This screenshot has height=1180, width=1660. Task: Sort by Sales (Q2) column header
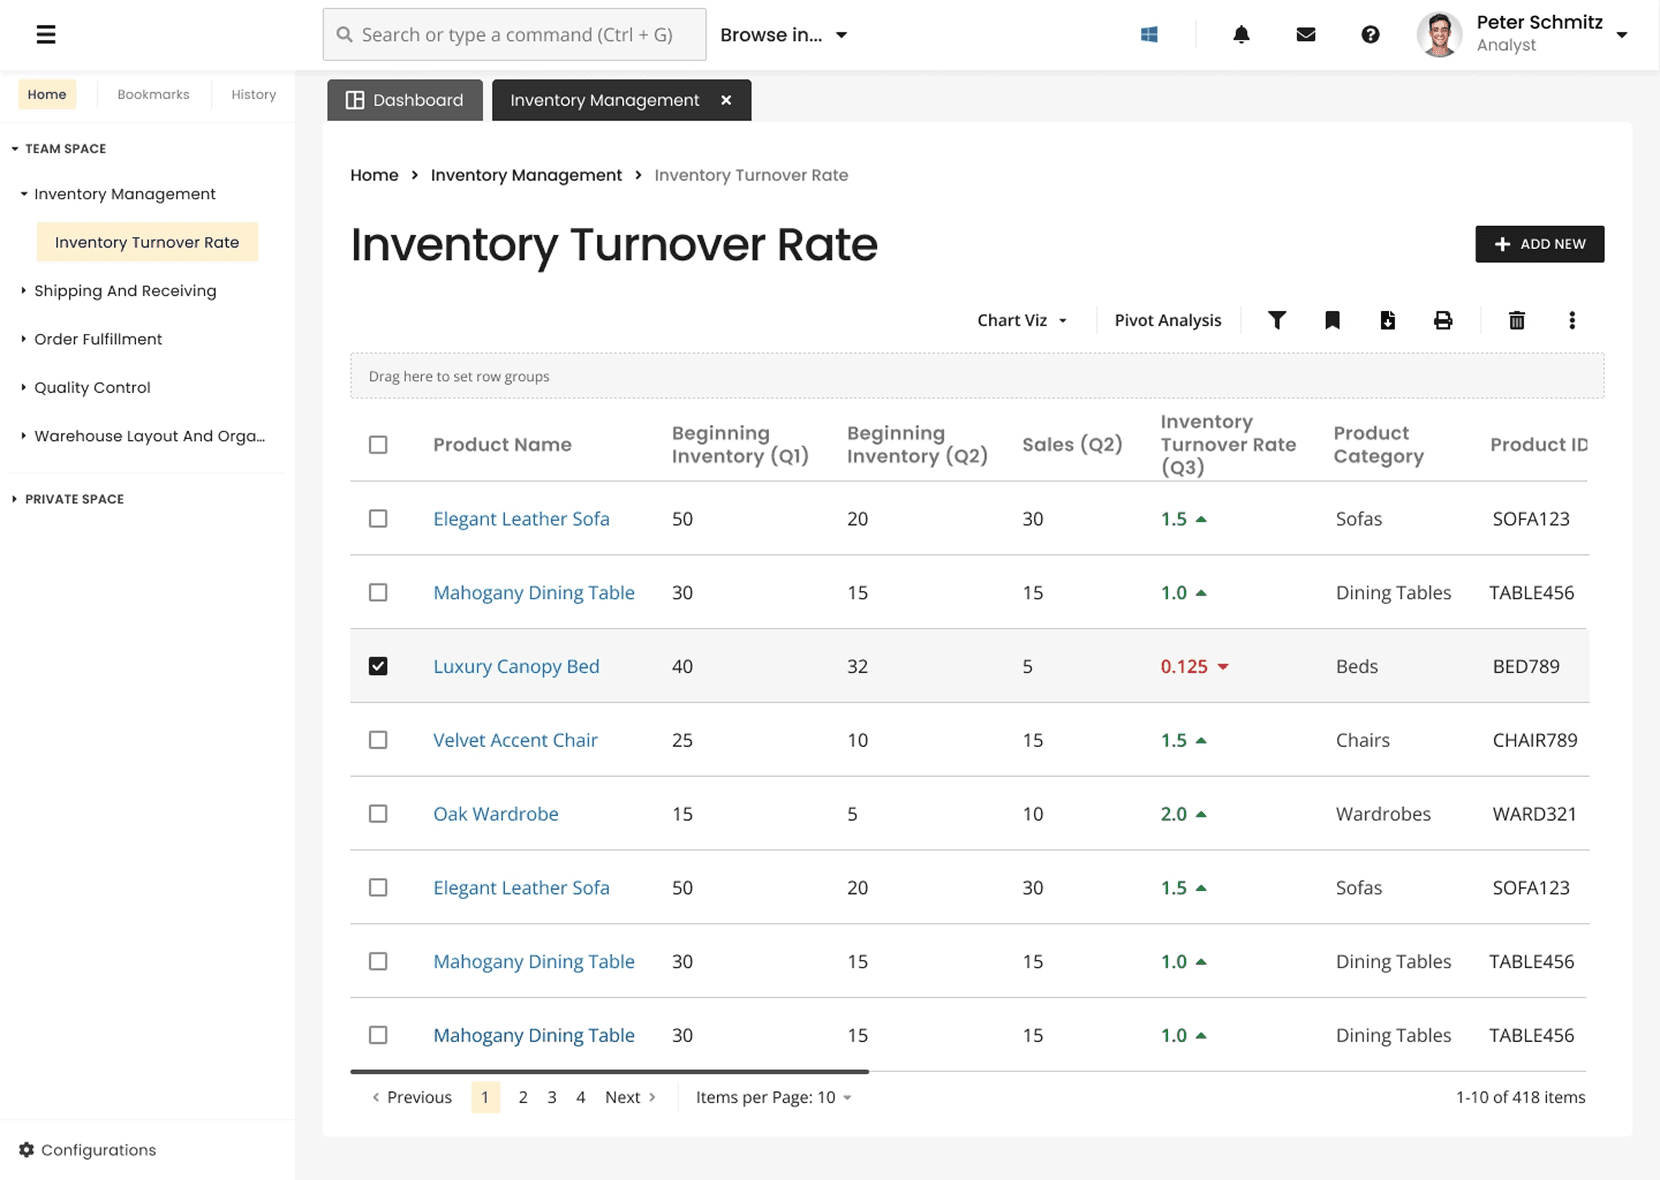[x=1072, y=445]
